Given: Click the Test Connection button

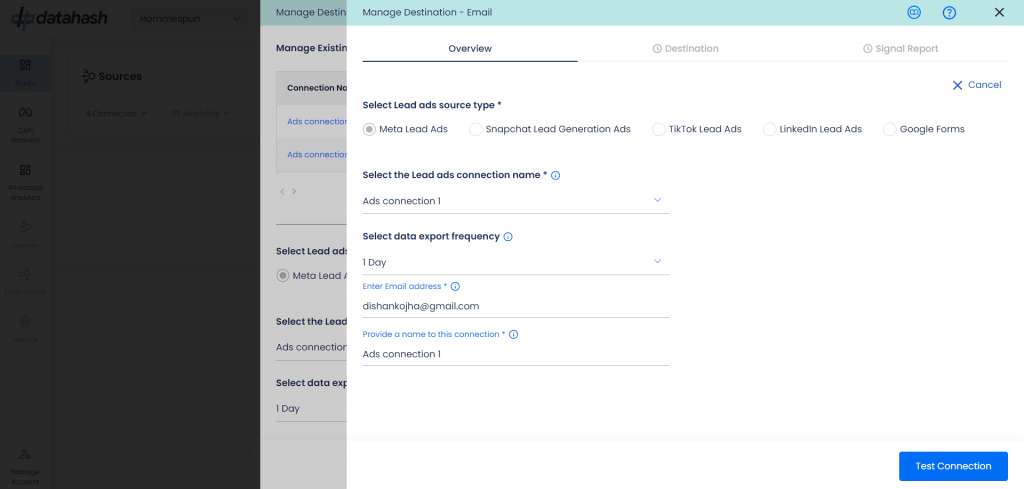Looking at the screenshot, I should point(953,466).
